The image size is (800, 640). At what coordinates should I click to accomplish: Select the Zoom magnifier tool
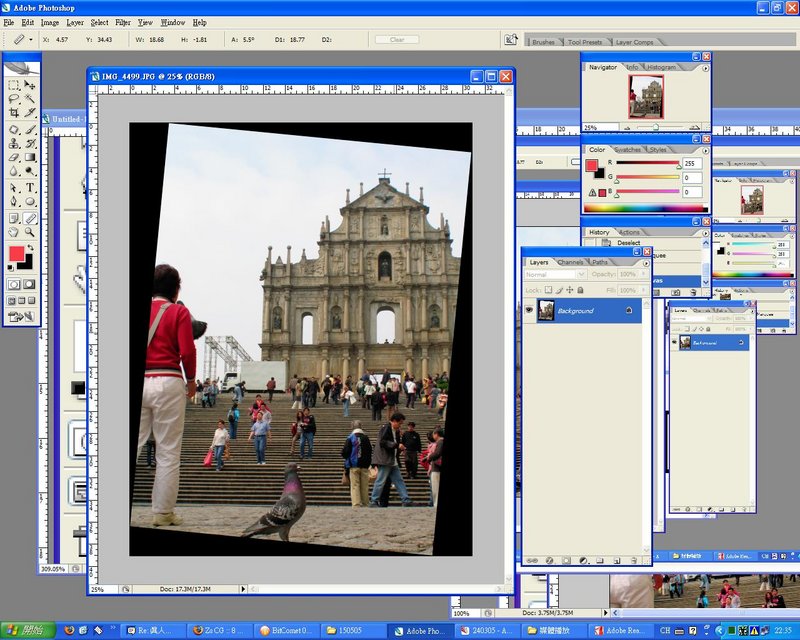point(30,231)
